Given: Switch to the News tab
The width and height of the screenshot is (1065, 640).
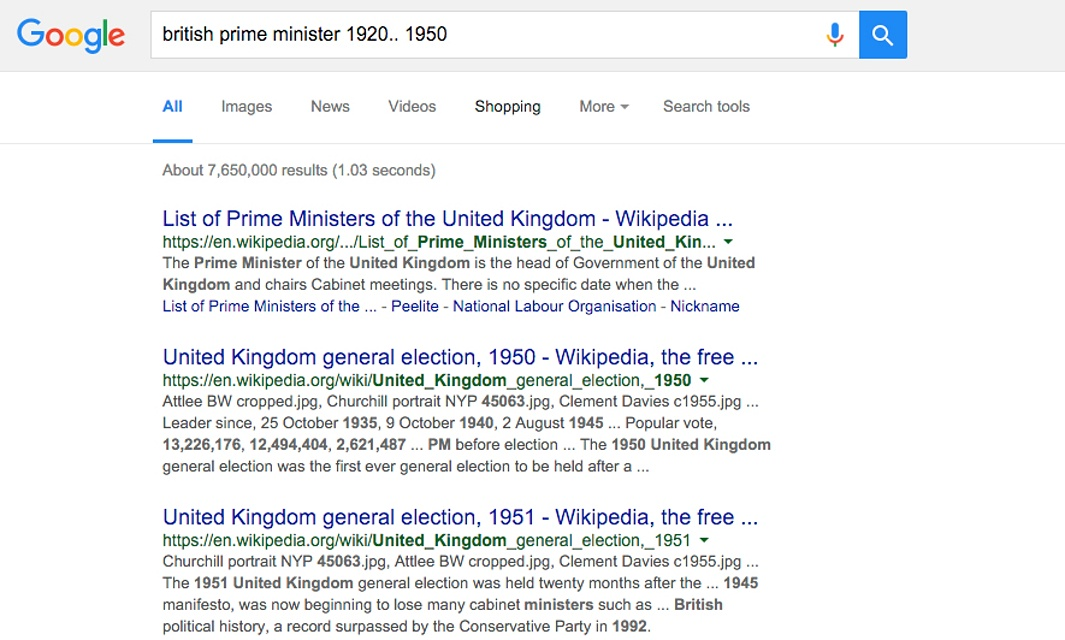Looking at the screenshot, I should click(330, 107).
